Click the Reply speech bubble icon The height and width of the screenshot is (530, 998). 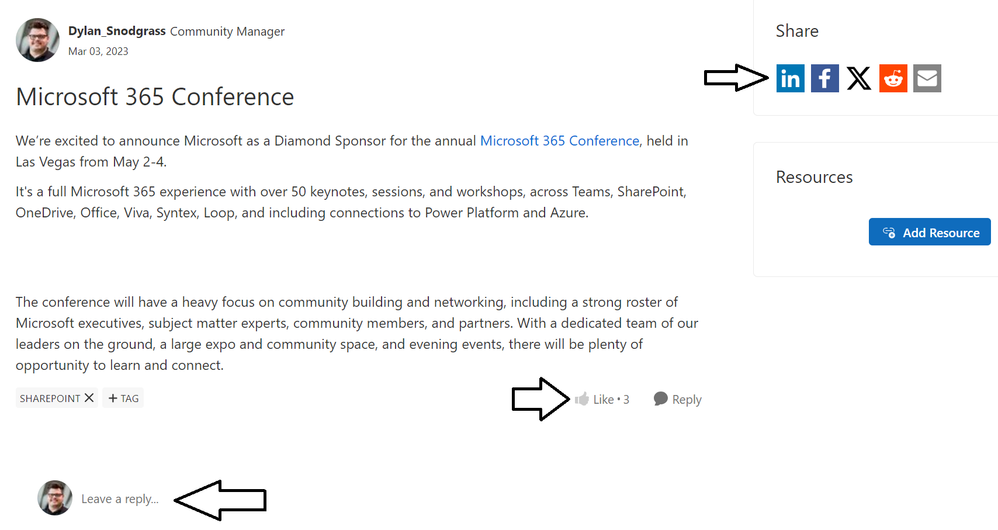click(660, 399)
